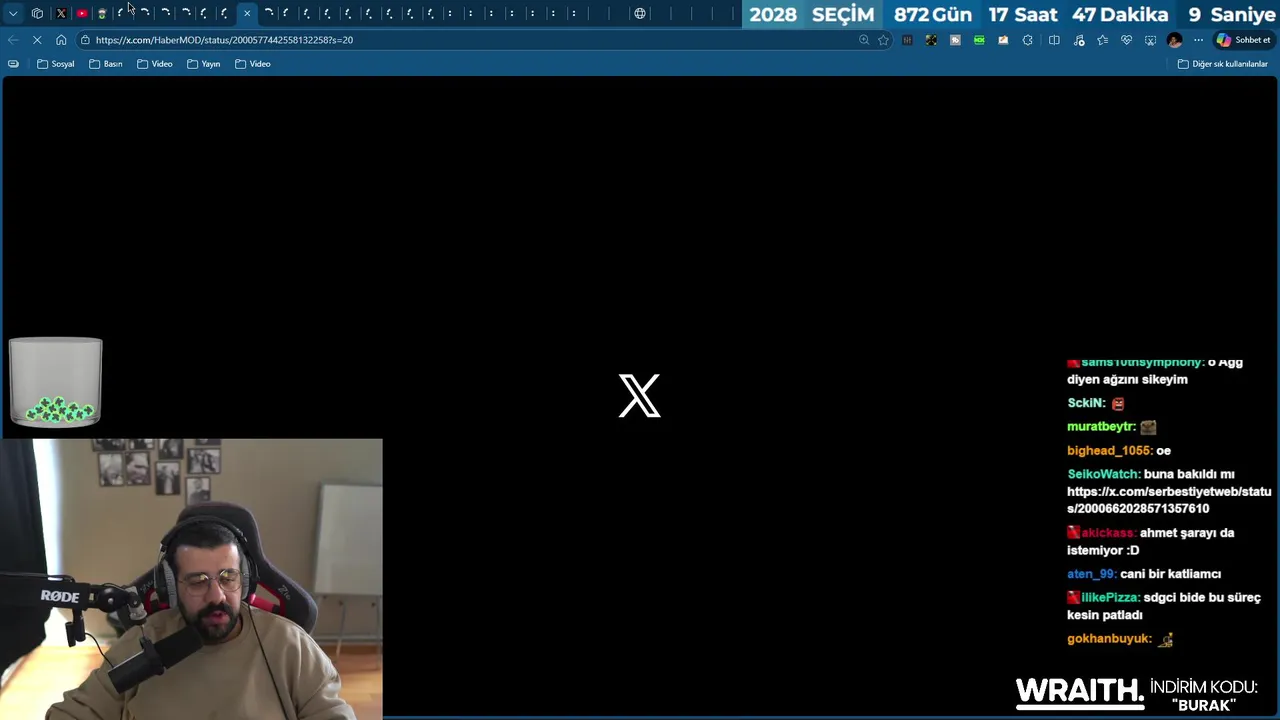Open the Sosyal bookmarks folder
This screenshot has height=720, width=1280.
[x=55, y=64]
